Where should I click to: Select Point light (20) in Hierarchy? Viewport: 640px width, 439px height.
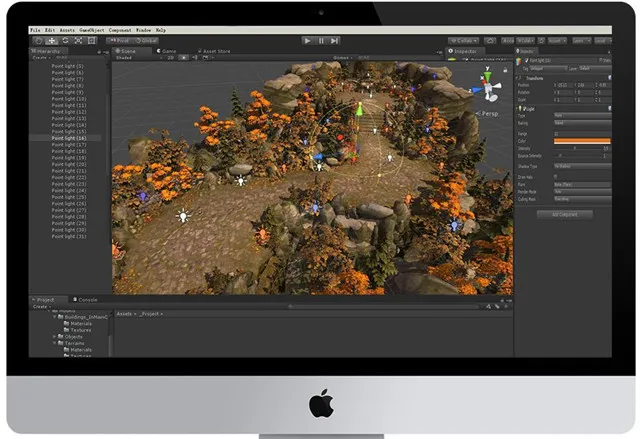(68, 165)
